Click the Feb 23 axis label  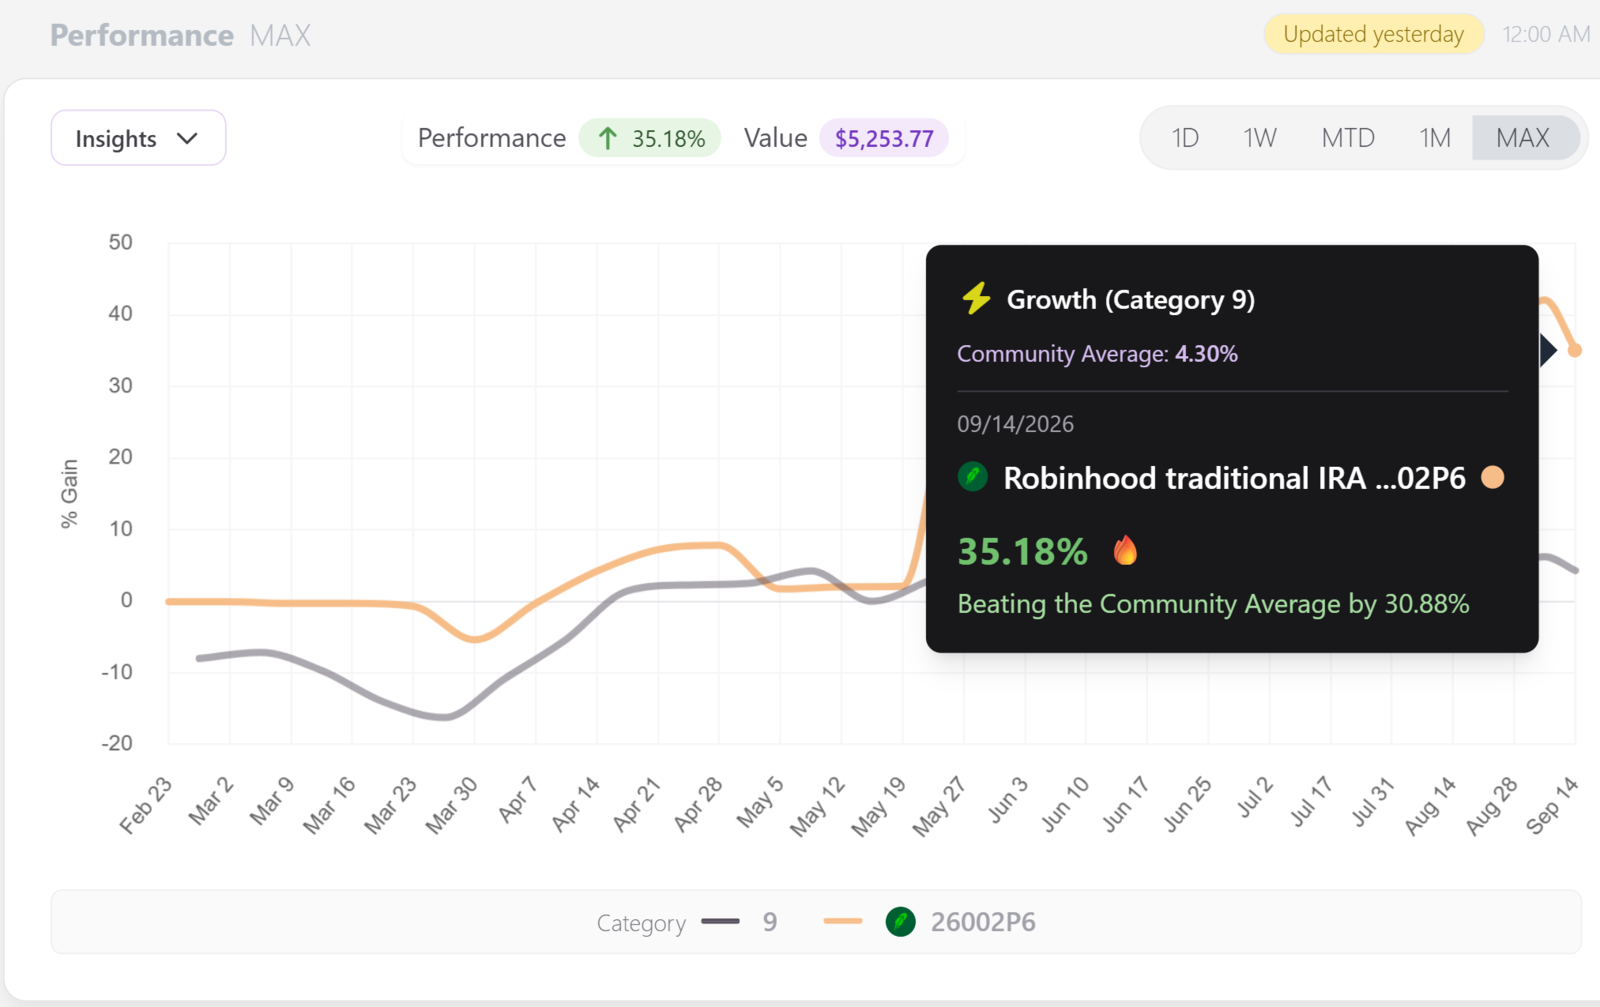click(x=148, y=805)
